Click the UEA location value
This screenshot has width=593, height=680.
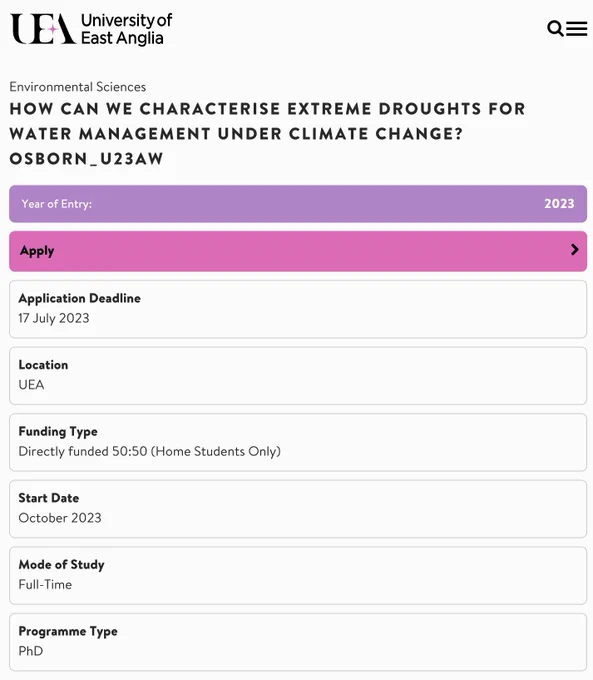[x=31, y=385]
